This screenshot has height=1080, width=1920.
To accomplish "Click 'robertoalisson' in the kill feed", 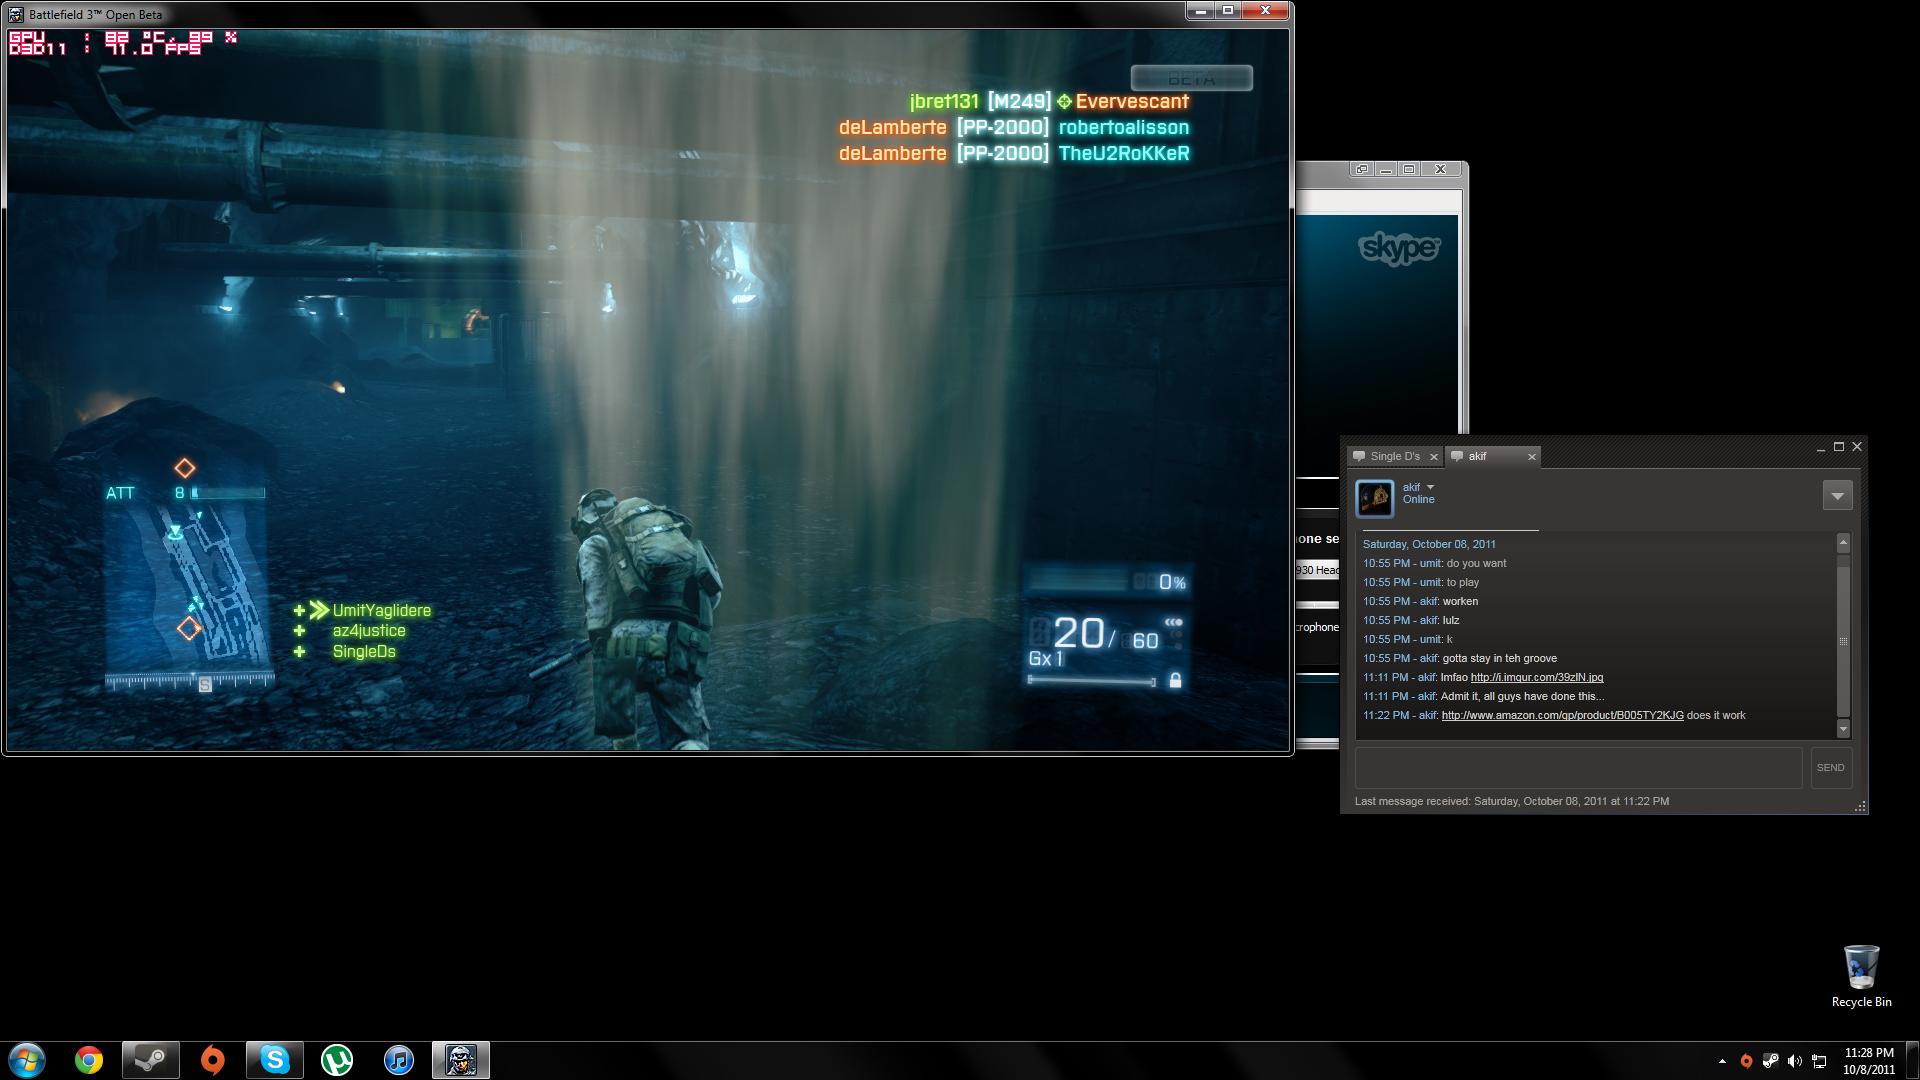I will [1124, 128].
